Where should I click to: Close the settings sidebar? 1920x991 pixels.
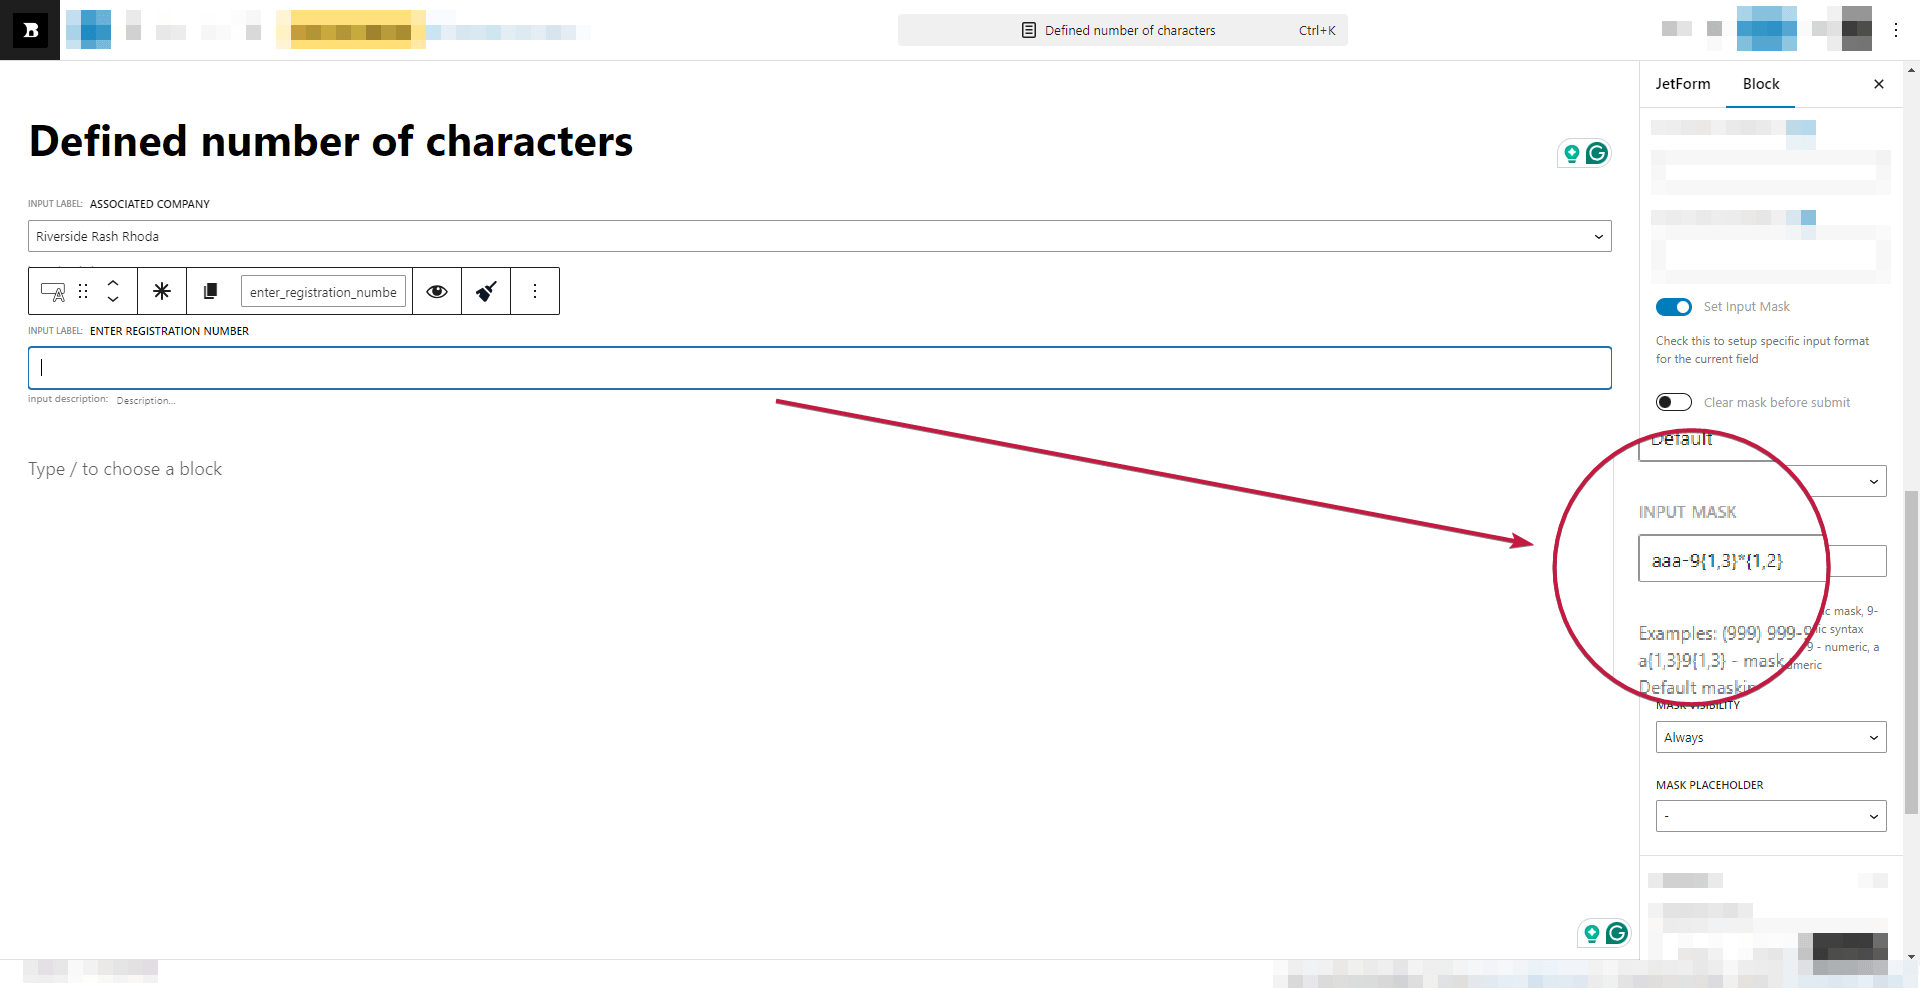coord(1878,84)
